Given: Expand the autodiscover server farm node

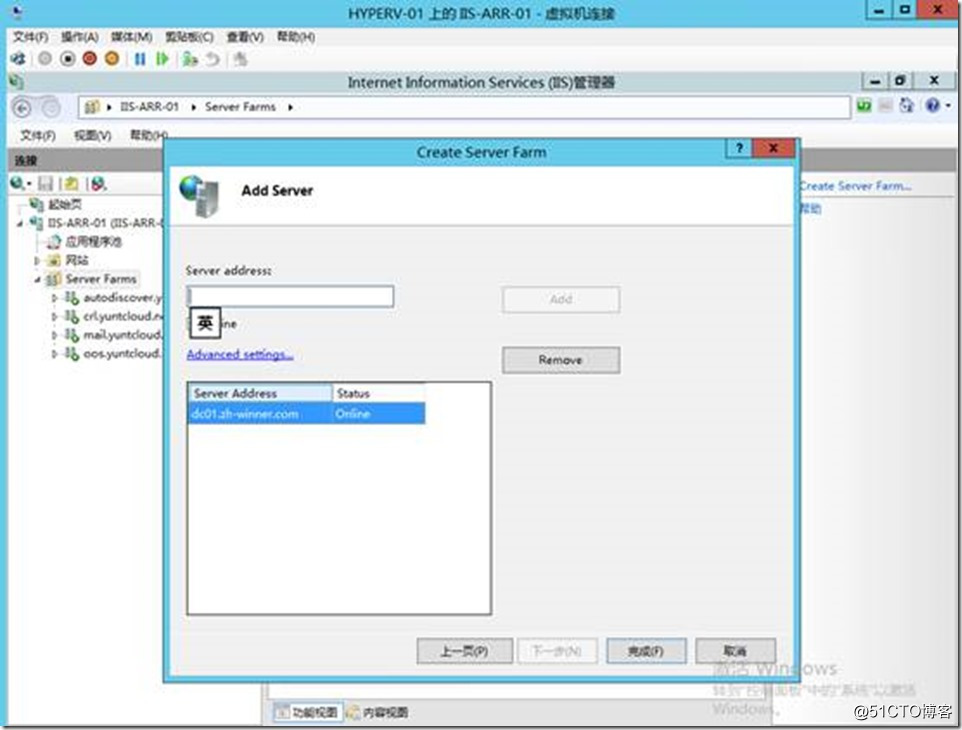Looking at the screenshot, I should point(55,298).
